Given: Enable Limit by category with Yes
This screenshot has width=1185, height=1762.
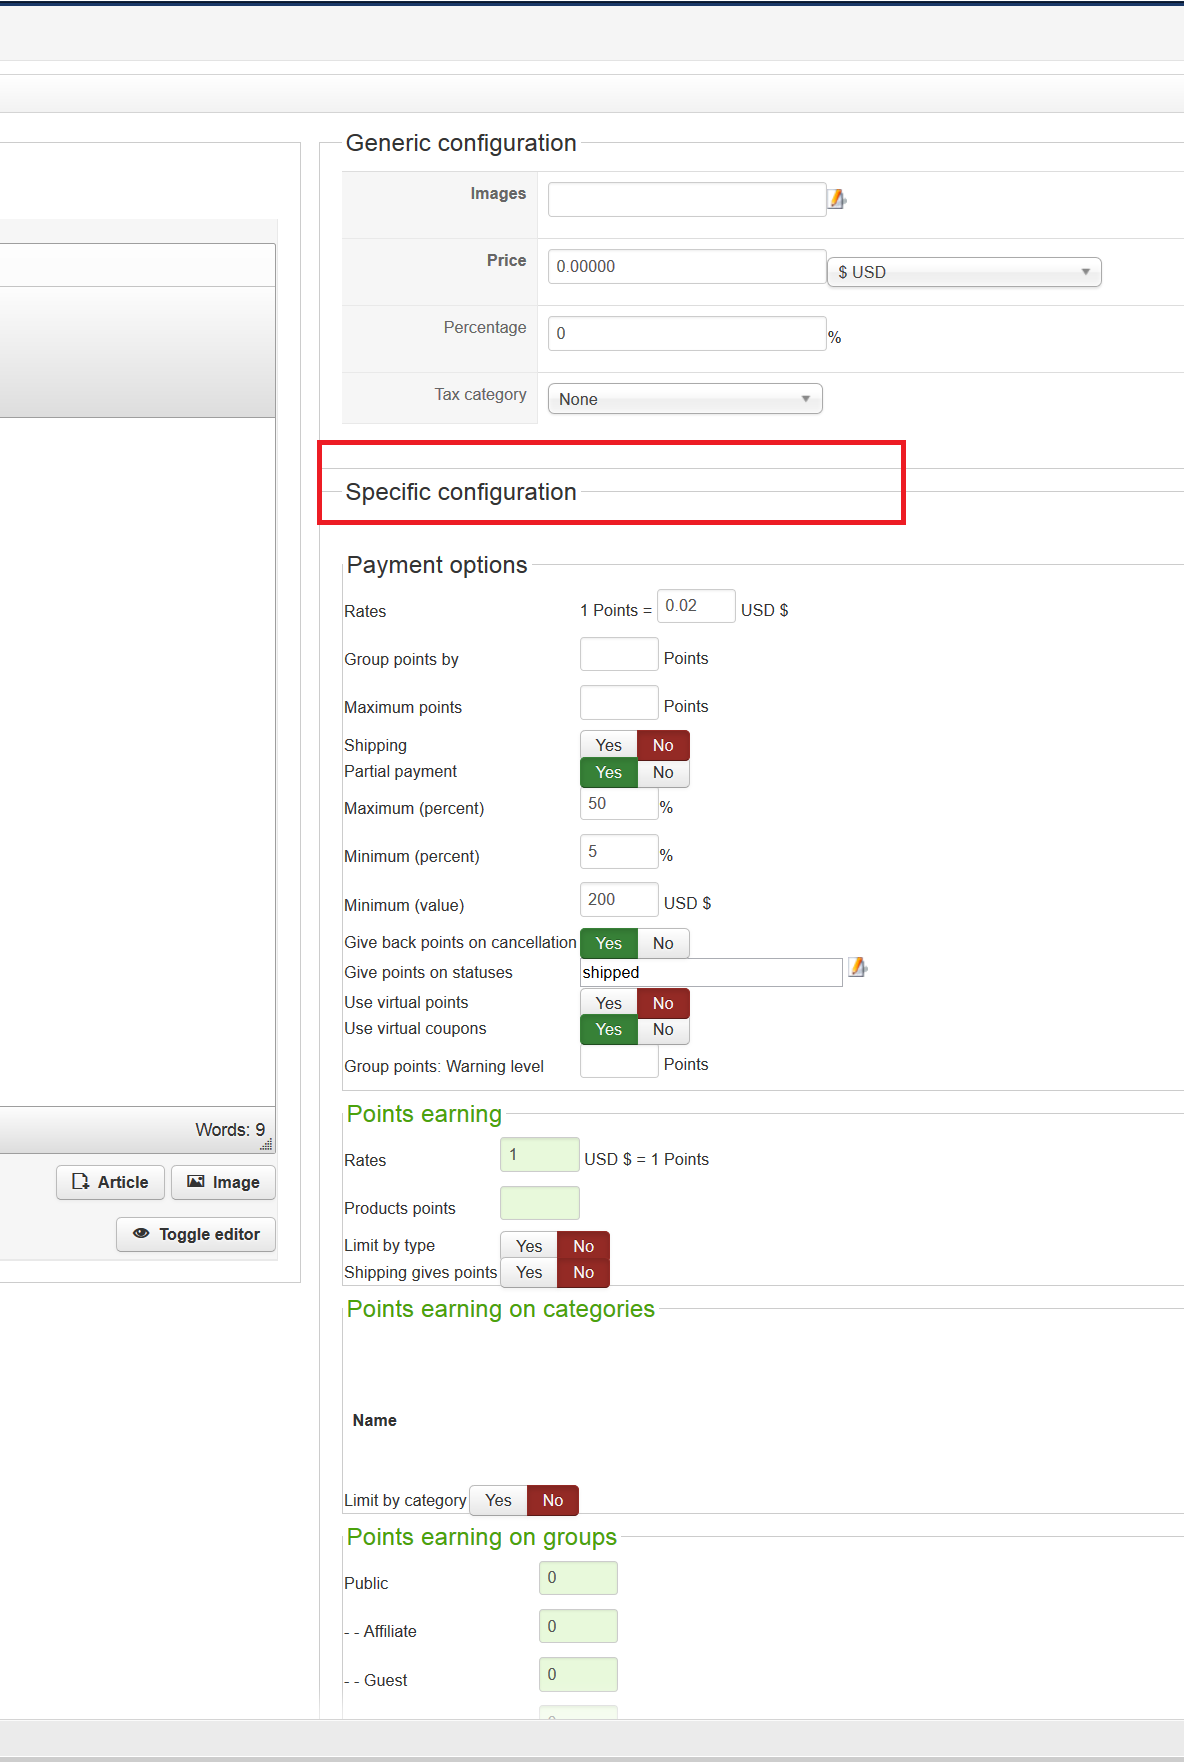Looking at the screenshot, I should tap(498, 1500).
